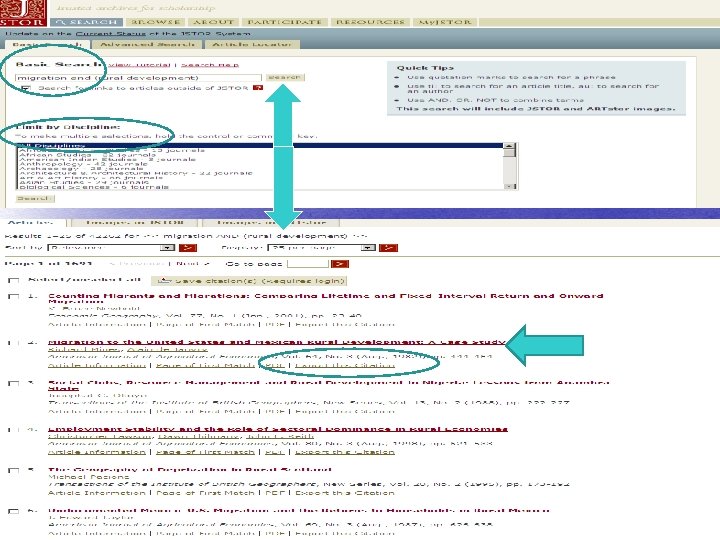Click the red go button beside Go to page
720x540 pixels.
[340, 264]
